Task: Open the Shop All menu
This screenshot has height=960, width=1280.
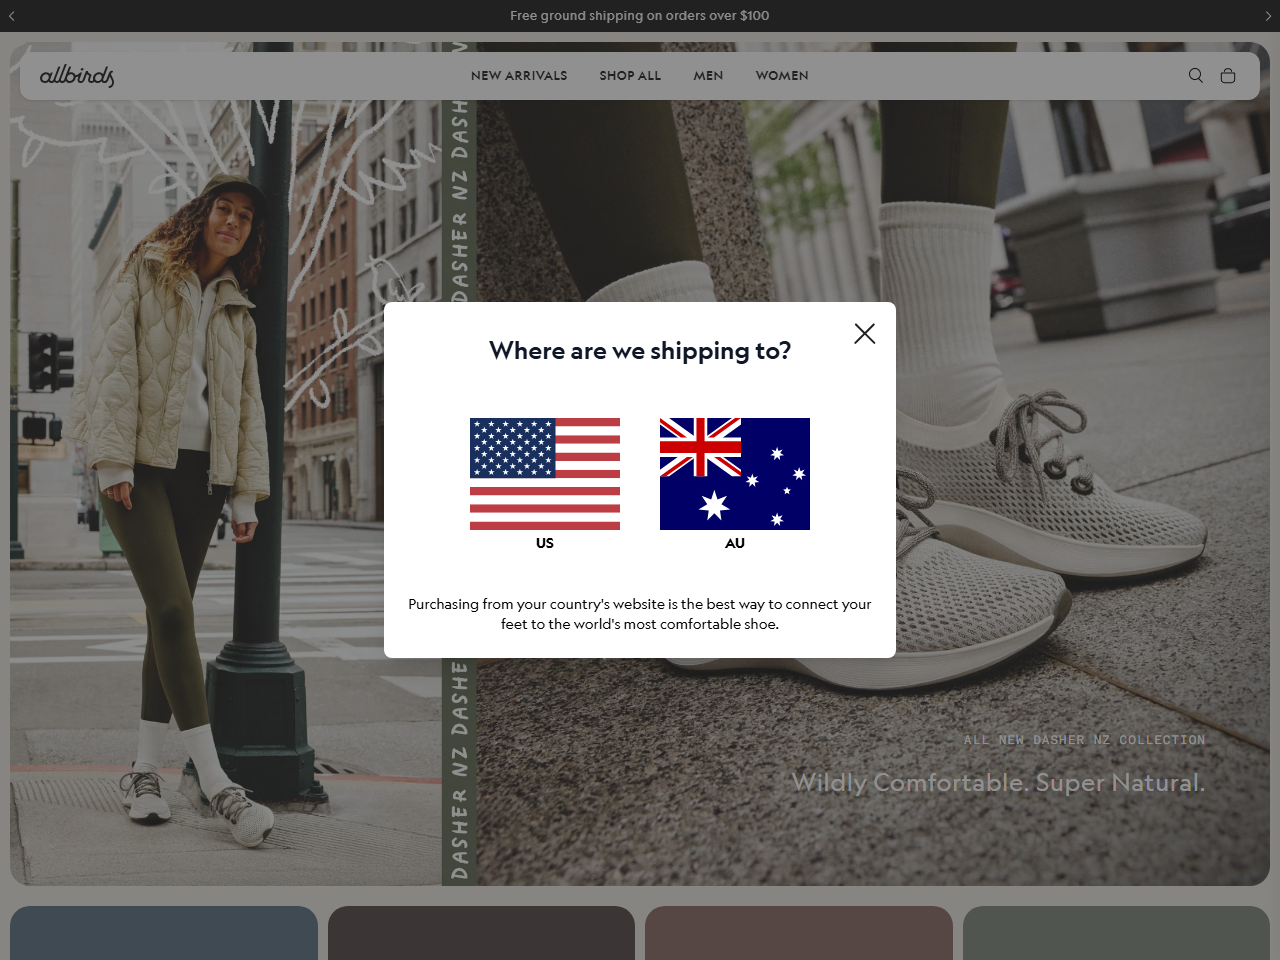Action: pos(630,75)
